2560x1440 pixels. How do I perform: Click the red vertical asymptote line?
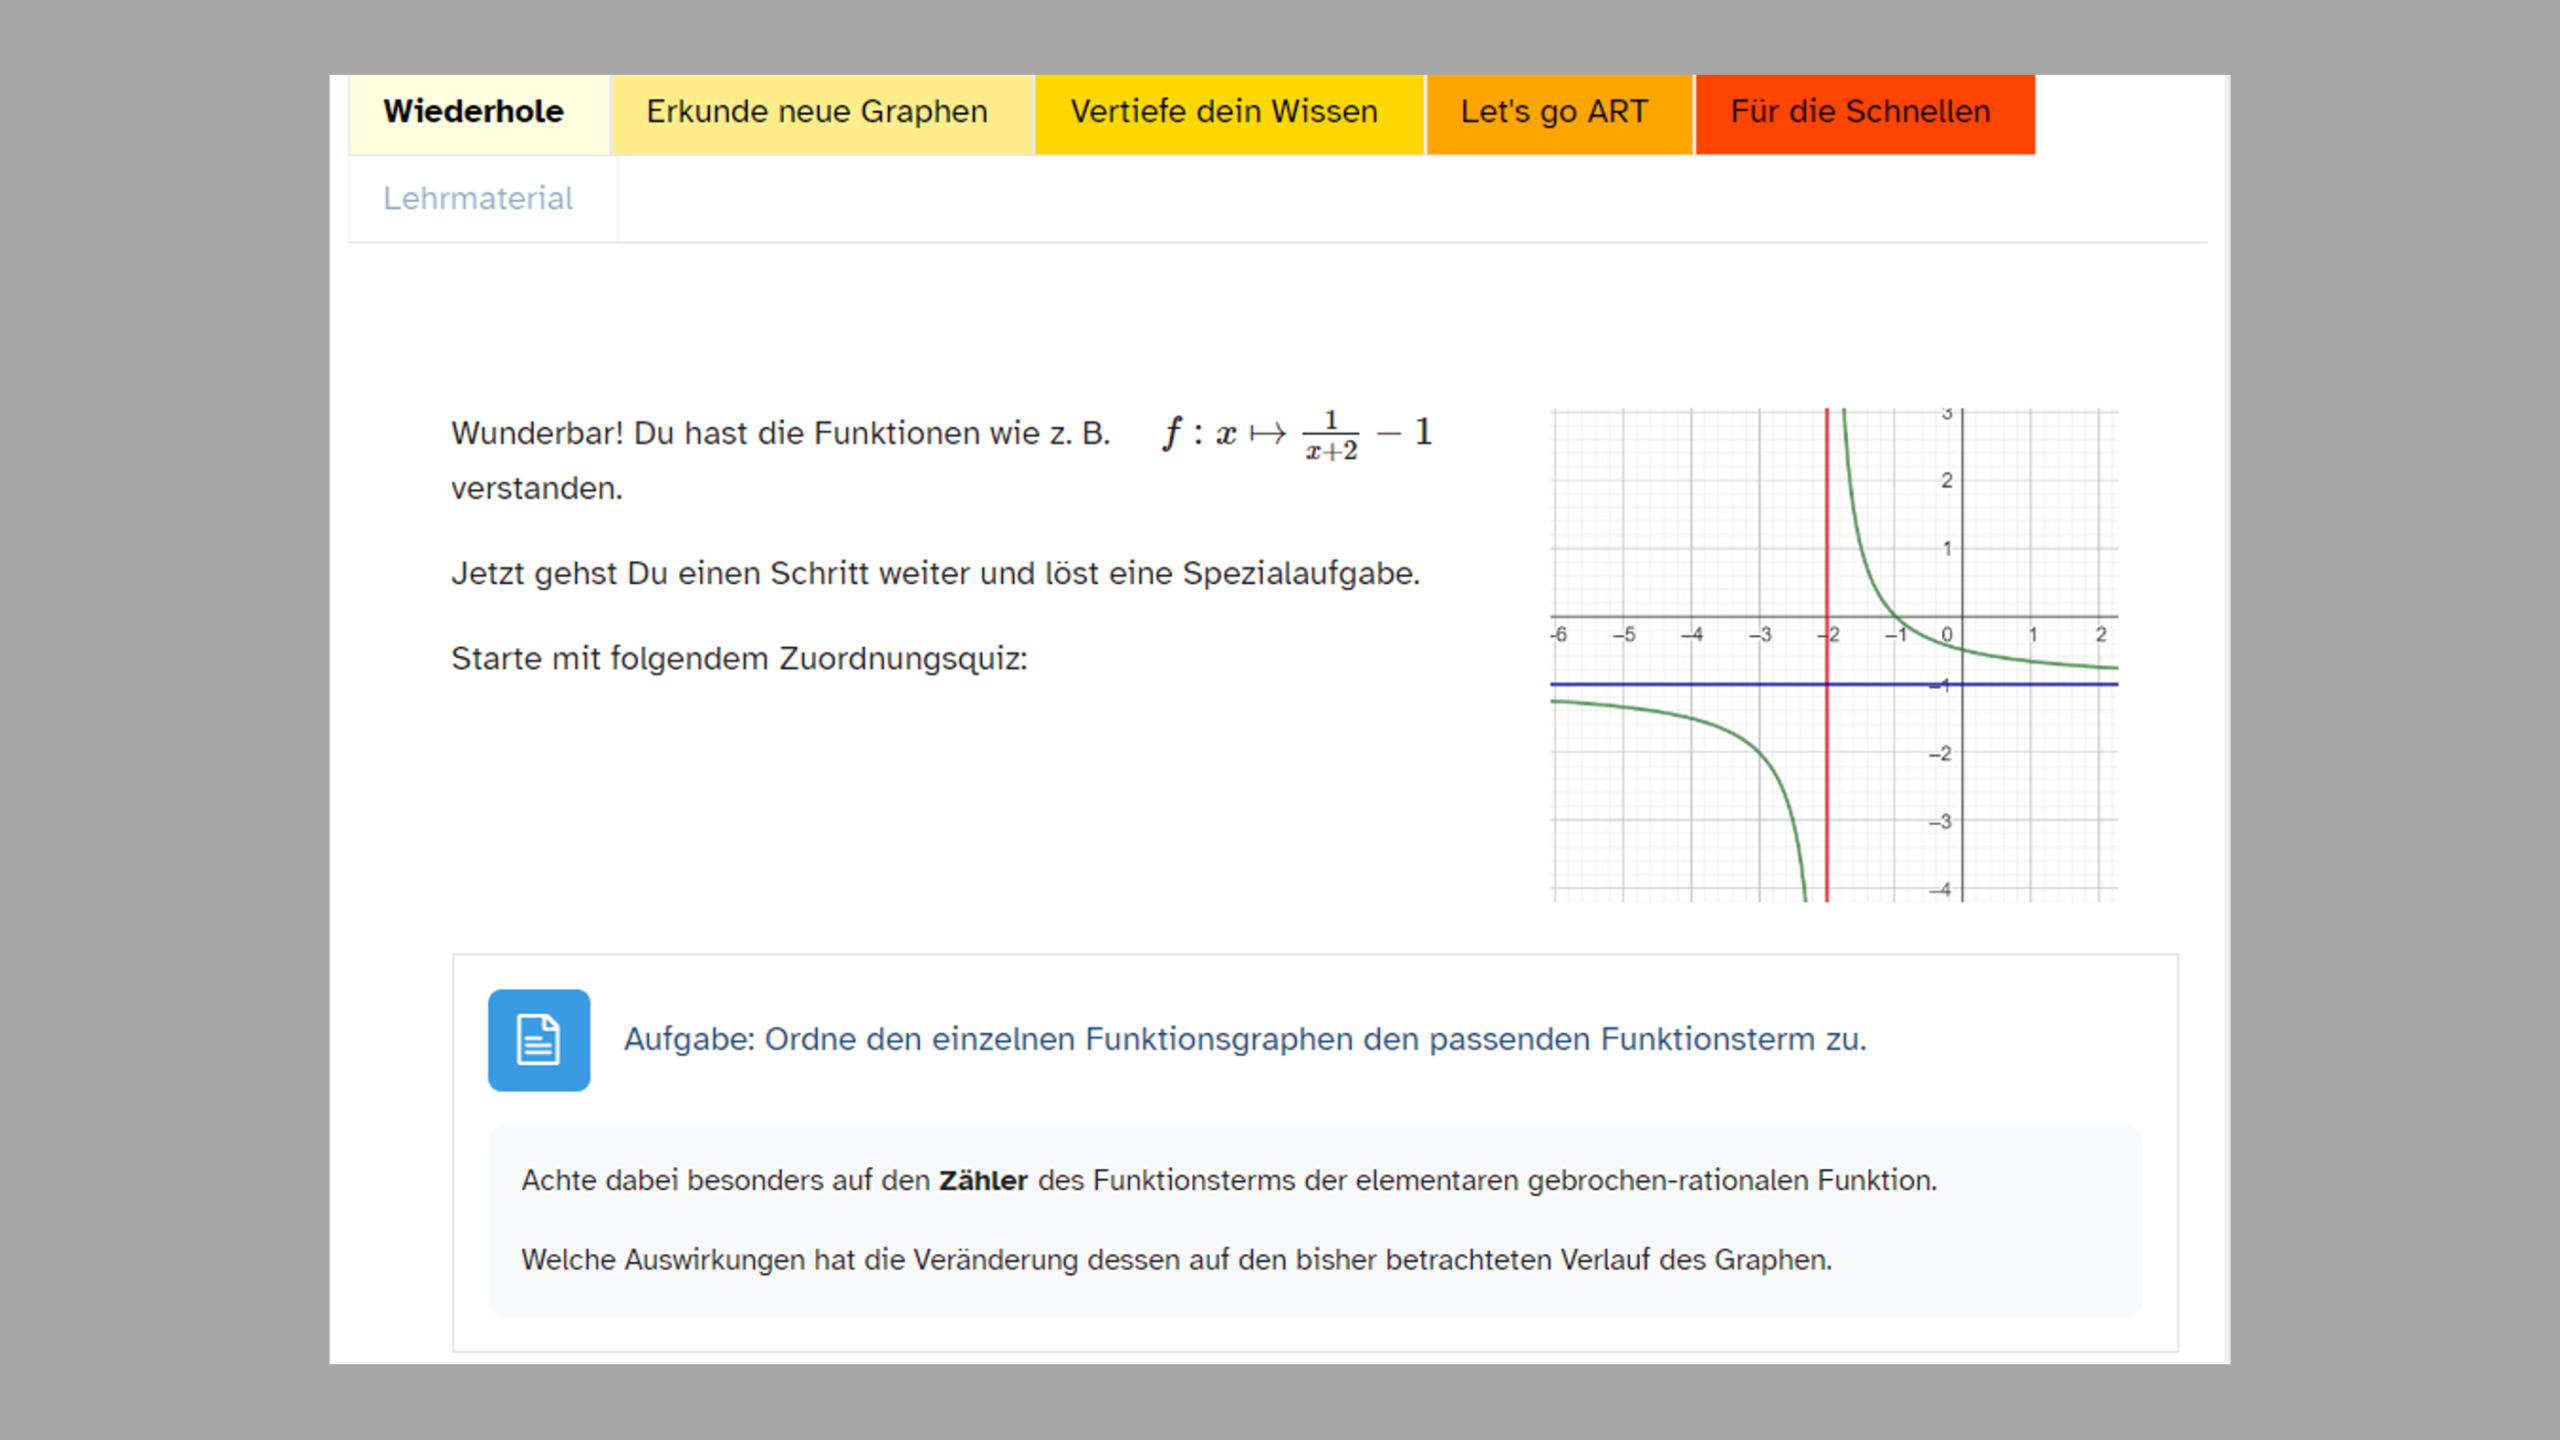pyautogui.click(x=1827, y=800)
